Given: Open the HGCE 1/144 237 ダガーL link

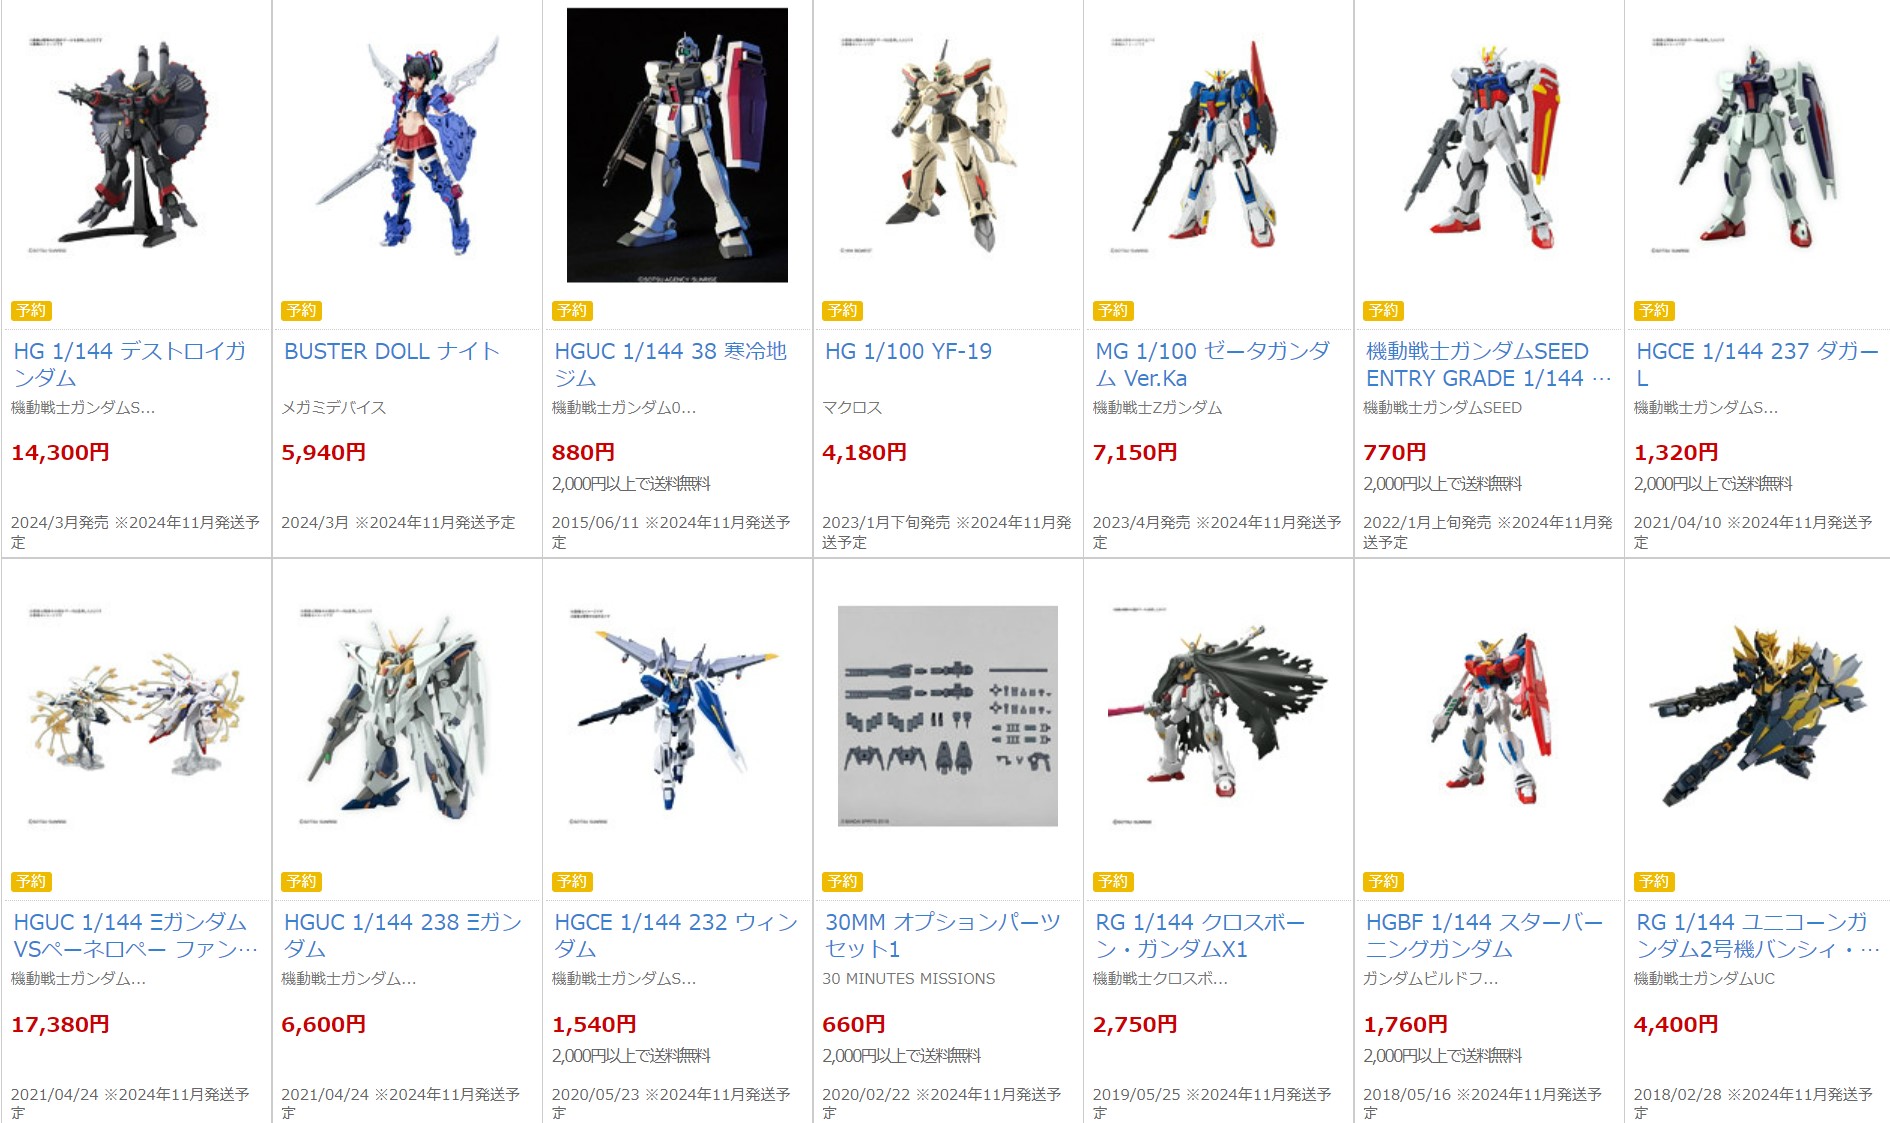Looking at the screenshot, I should pos(1757,364).
